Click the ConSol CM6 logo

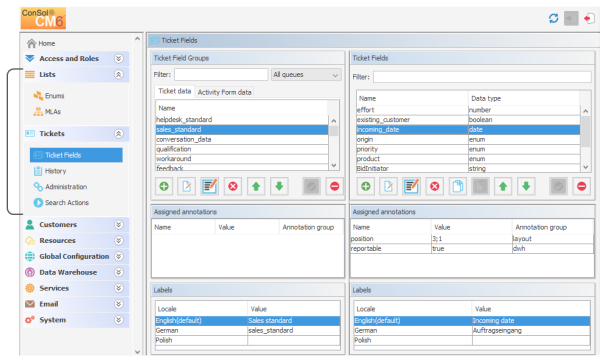click(x=43, y=18)
